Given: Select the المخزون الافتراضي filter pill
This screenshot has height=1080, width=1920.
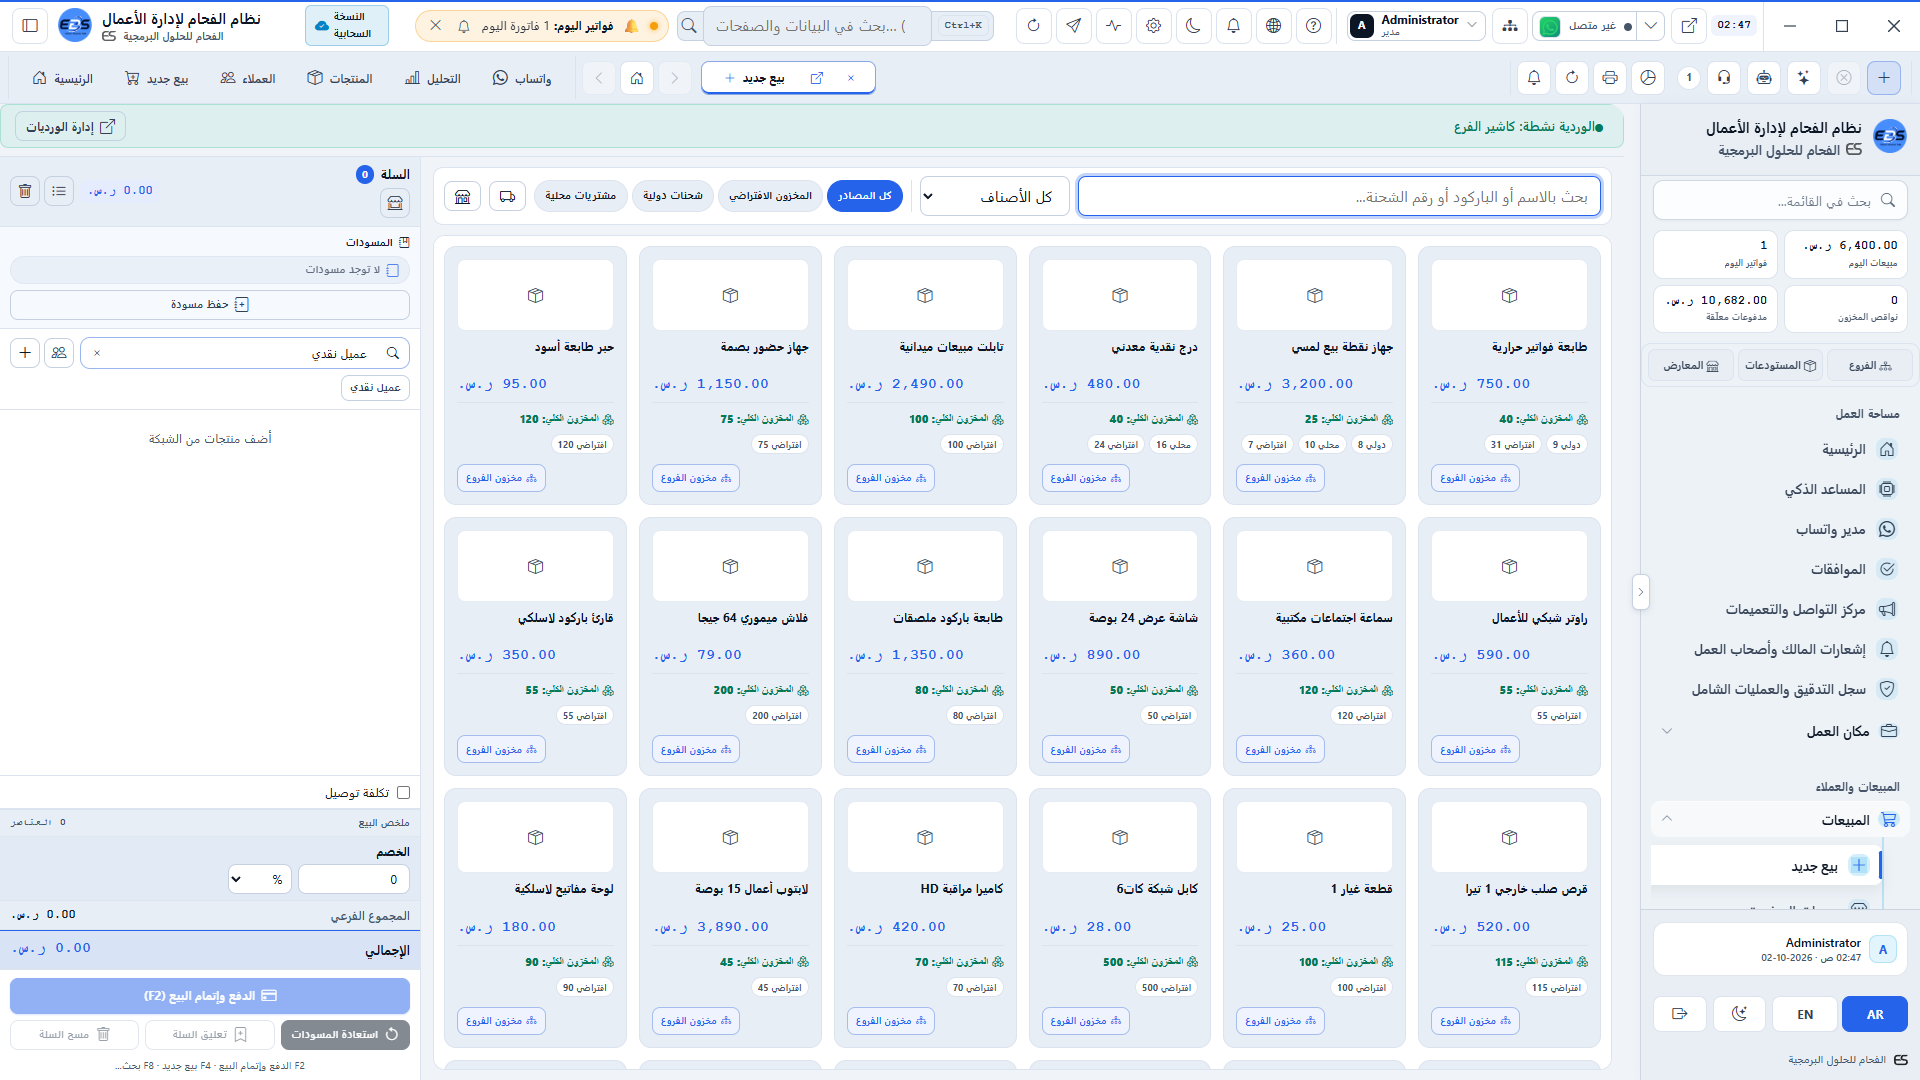Looking at the screenshot, I should coord(771,196).
